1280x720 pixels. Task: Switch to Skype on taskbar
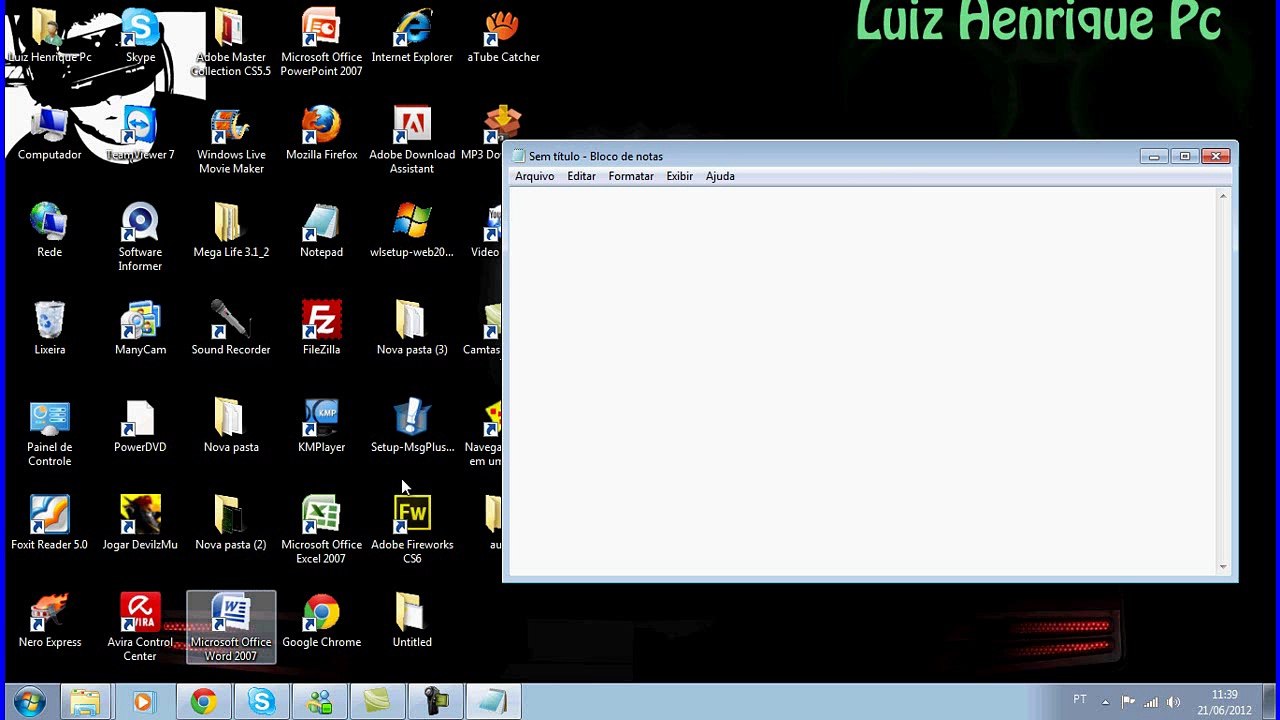[x=262, y=702]
